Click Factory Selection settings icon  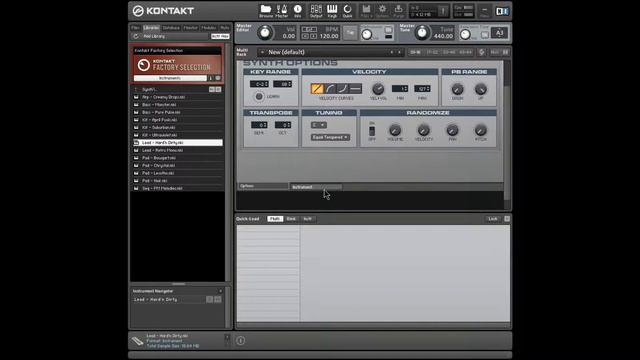[x=218, y=78]
